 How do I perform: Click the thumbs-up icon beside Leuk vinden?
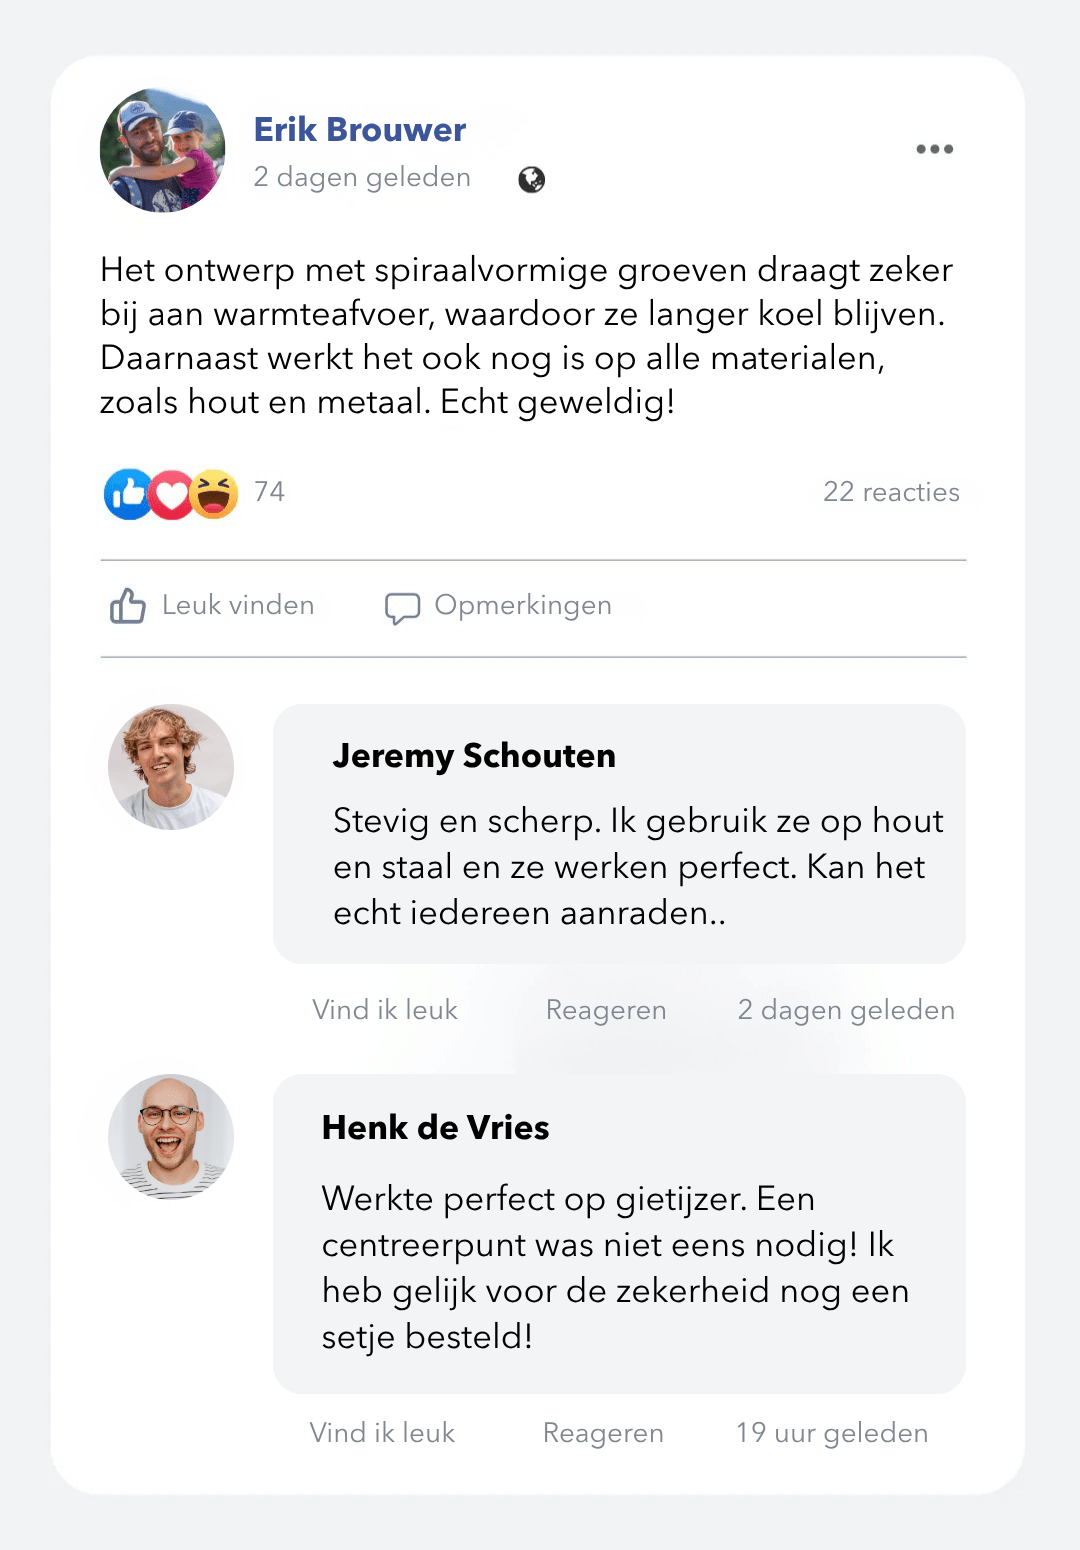(128, 605)
